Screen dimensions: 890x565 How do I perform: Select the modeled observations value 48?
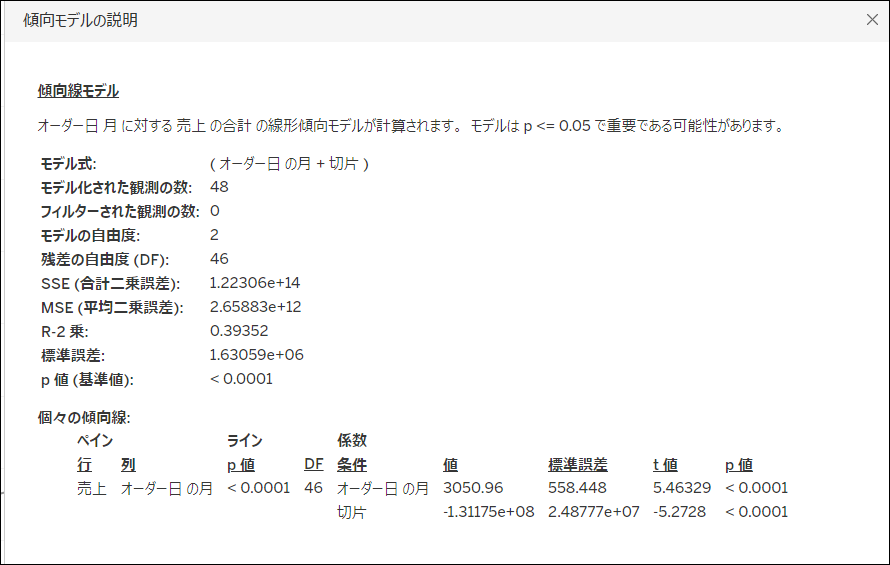pyautogui.click(x=220, y=187)
